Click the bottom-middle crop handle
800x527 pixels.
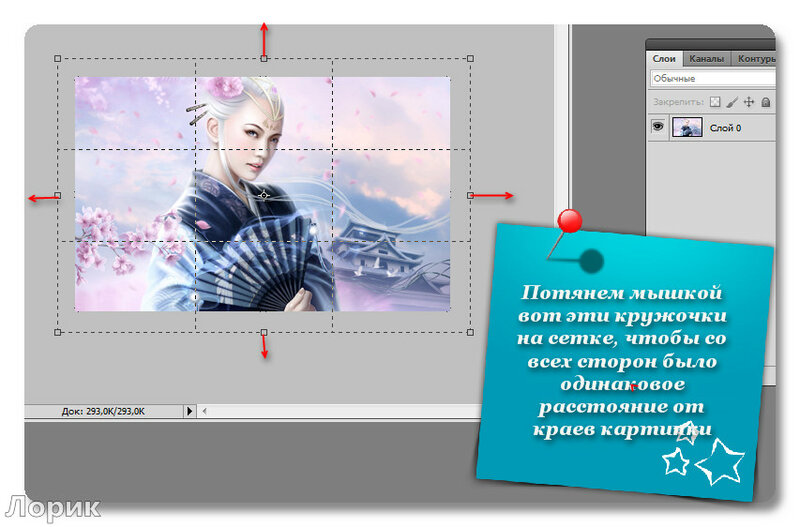264,332
